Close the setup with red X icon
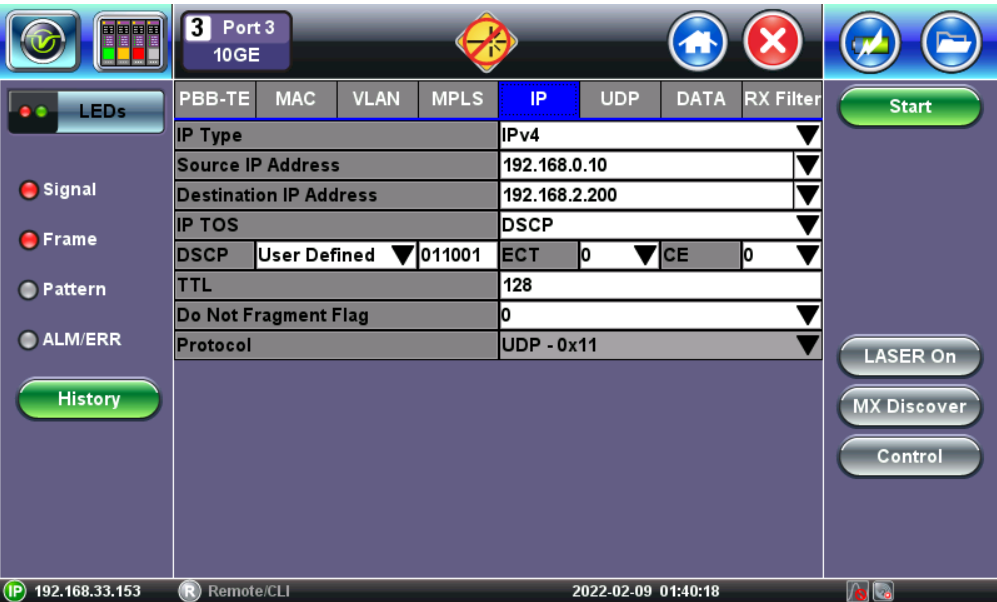 point(773,42)
